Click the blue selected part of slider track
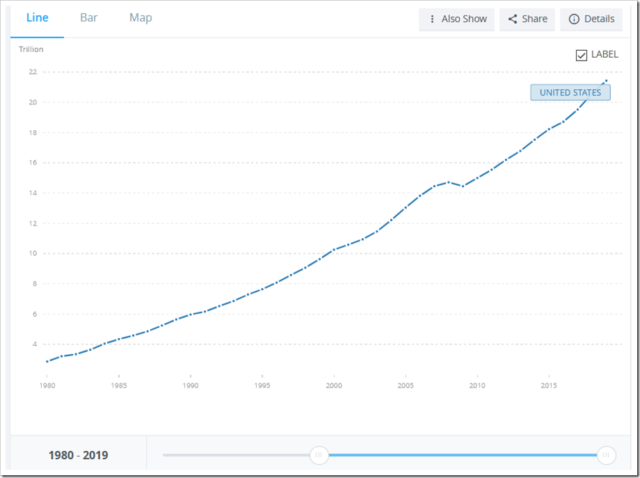This screenshot has width=640, height=478. (460, 455)
